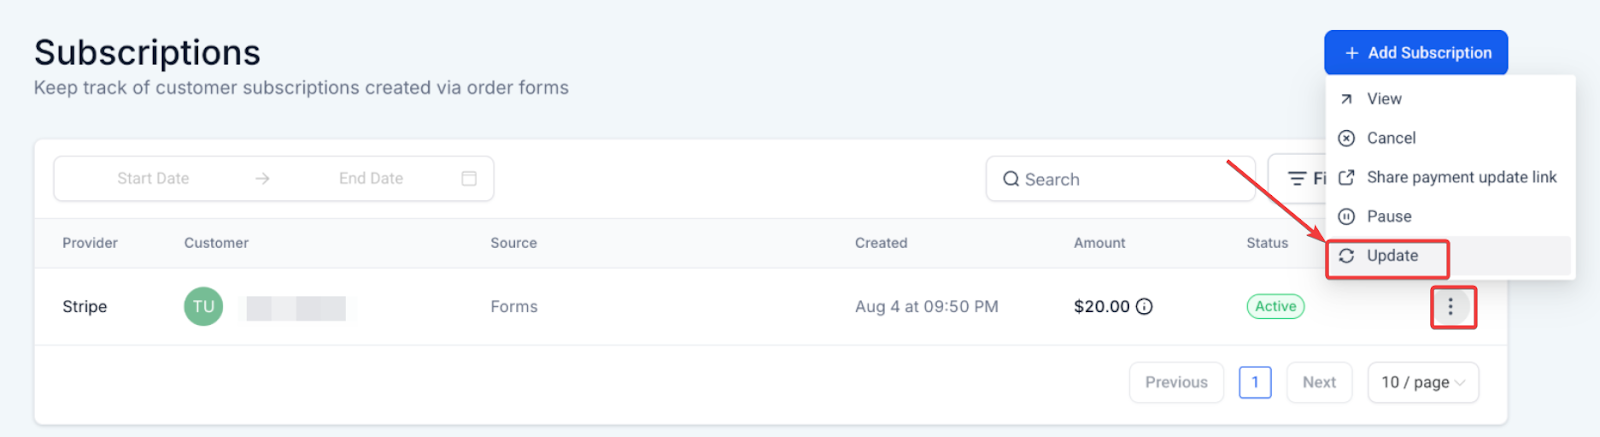Select Share payment update link option
The image size is (1600, 437).
click(1461, 177)
